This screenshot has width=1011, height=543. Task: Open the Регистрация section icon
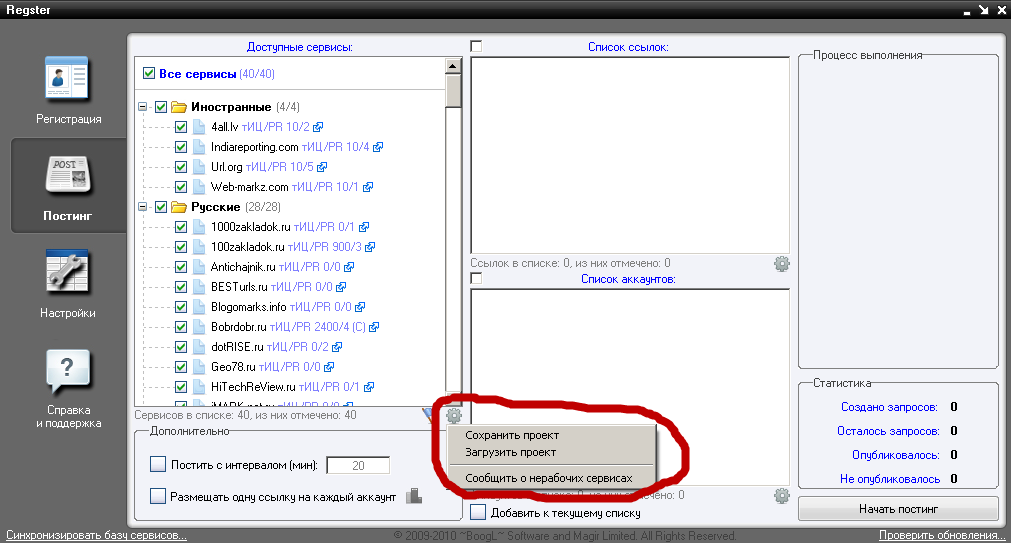(x=66, y=78)
